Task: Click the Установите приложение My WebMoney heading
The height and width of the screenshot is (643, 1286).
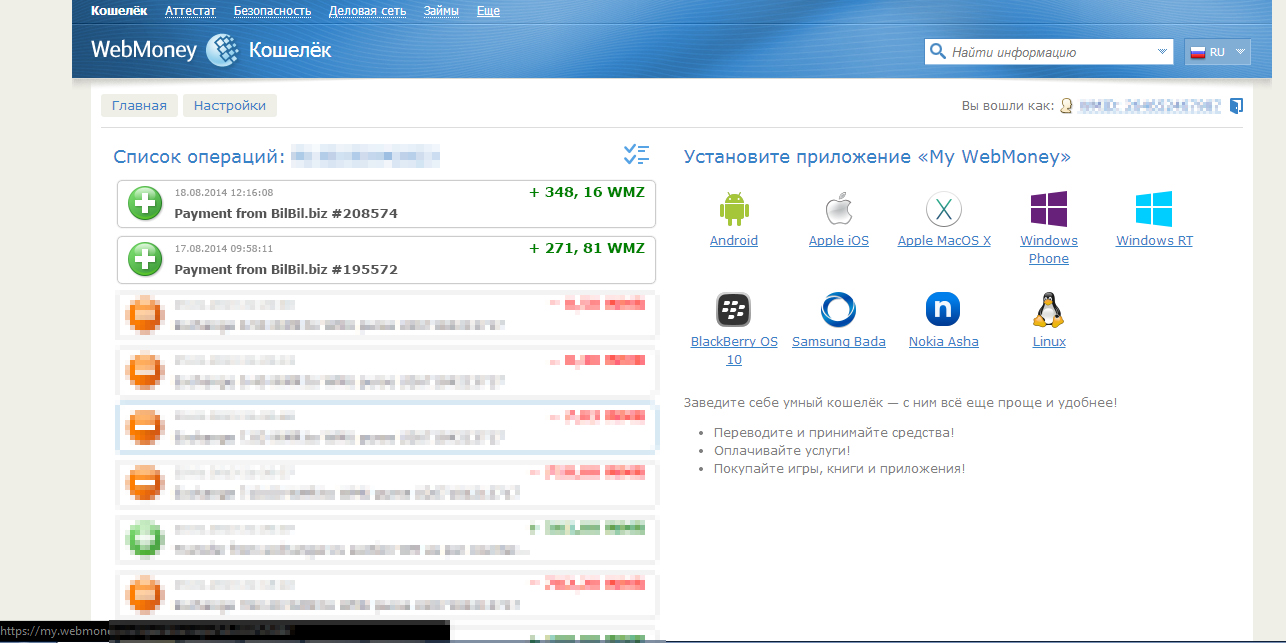Action: click(877, 157)
